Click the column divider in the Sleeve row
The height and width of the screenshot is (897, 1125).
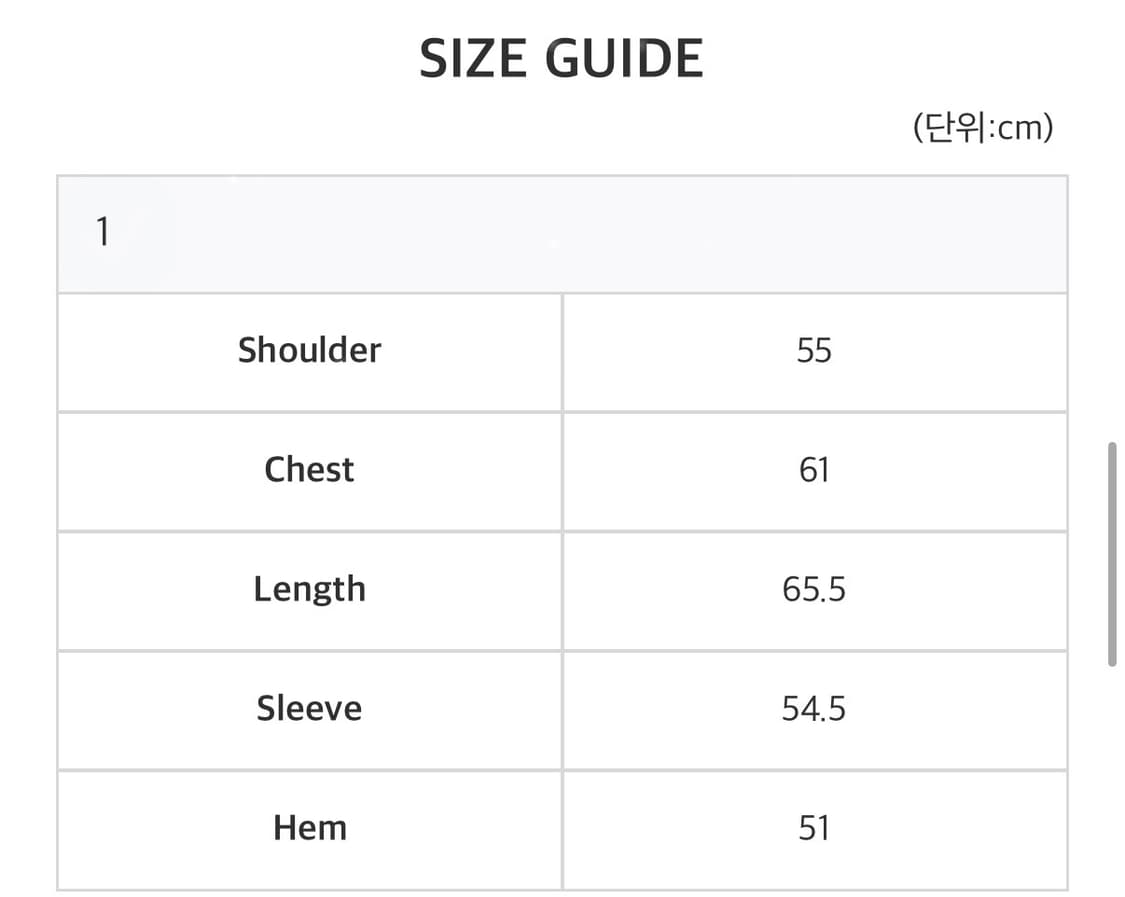point(562,709)
